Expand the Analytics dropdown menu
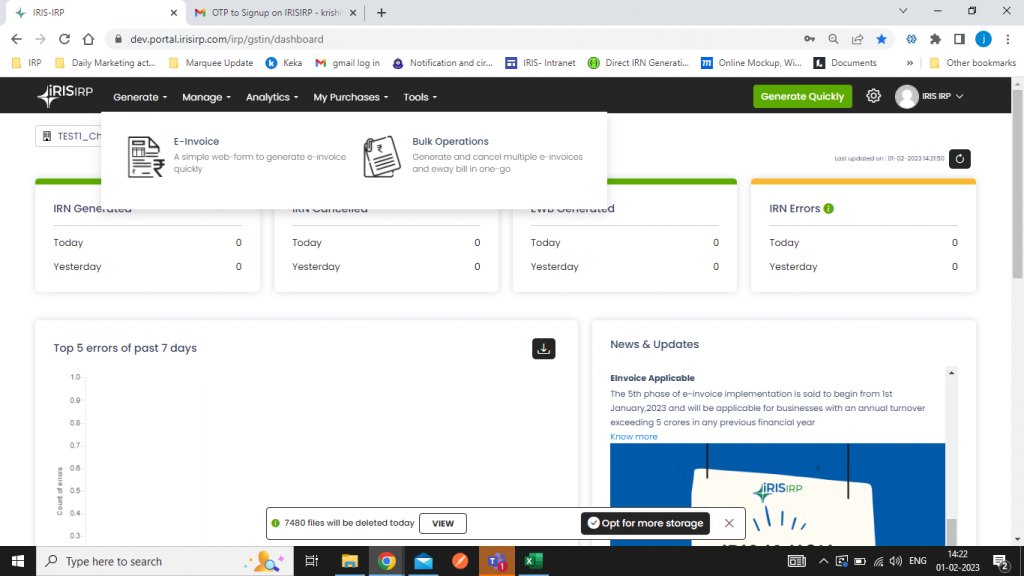This screenshot has height=576, width=1024. coord(272,97)
